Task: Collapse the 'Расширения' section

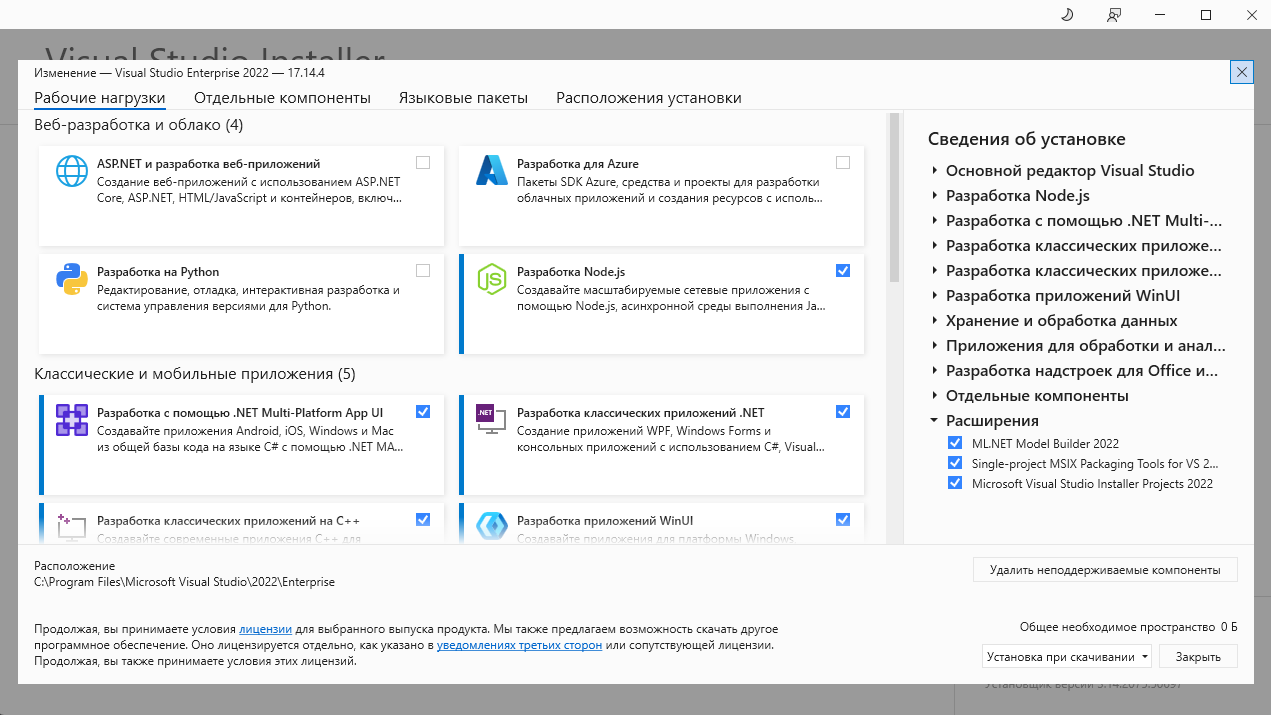Action: point(934,421)
